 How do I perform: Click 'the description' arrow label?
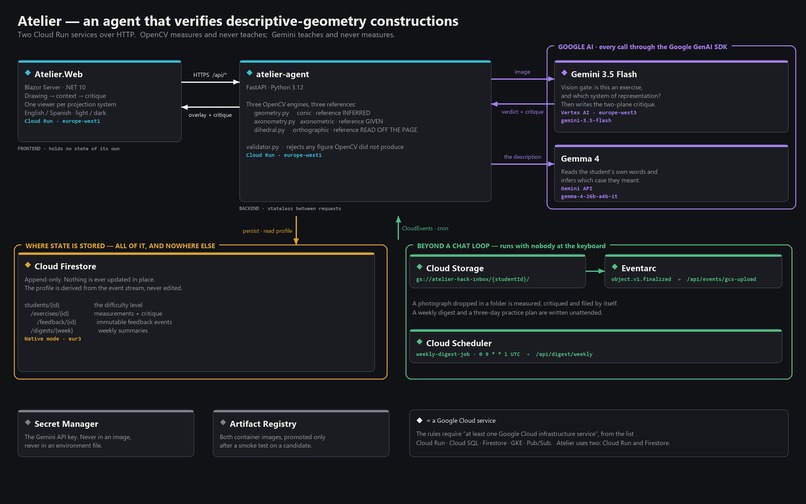[522, 157]
